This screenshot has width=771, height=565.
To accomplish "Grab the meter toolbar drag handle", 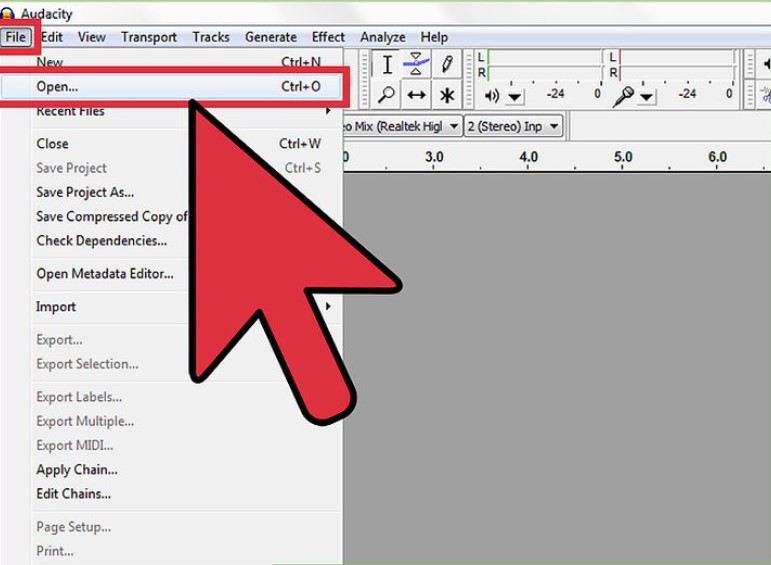I will click(469, 79).
